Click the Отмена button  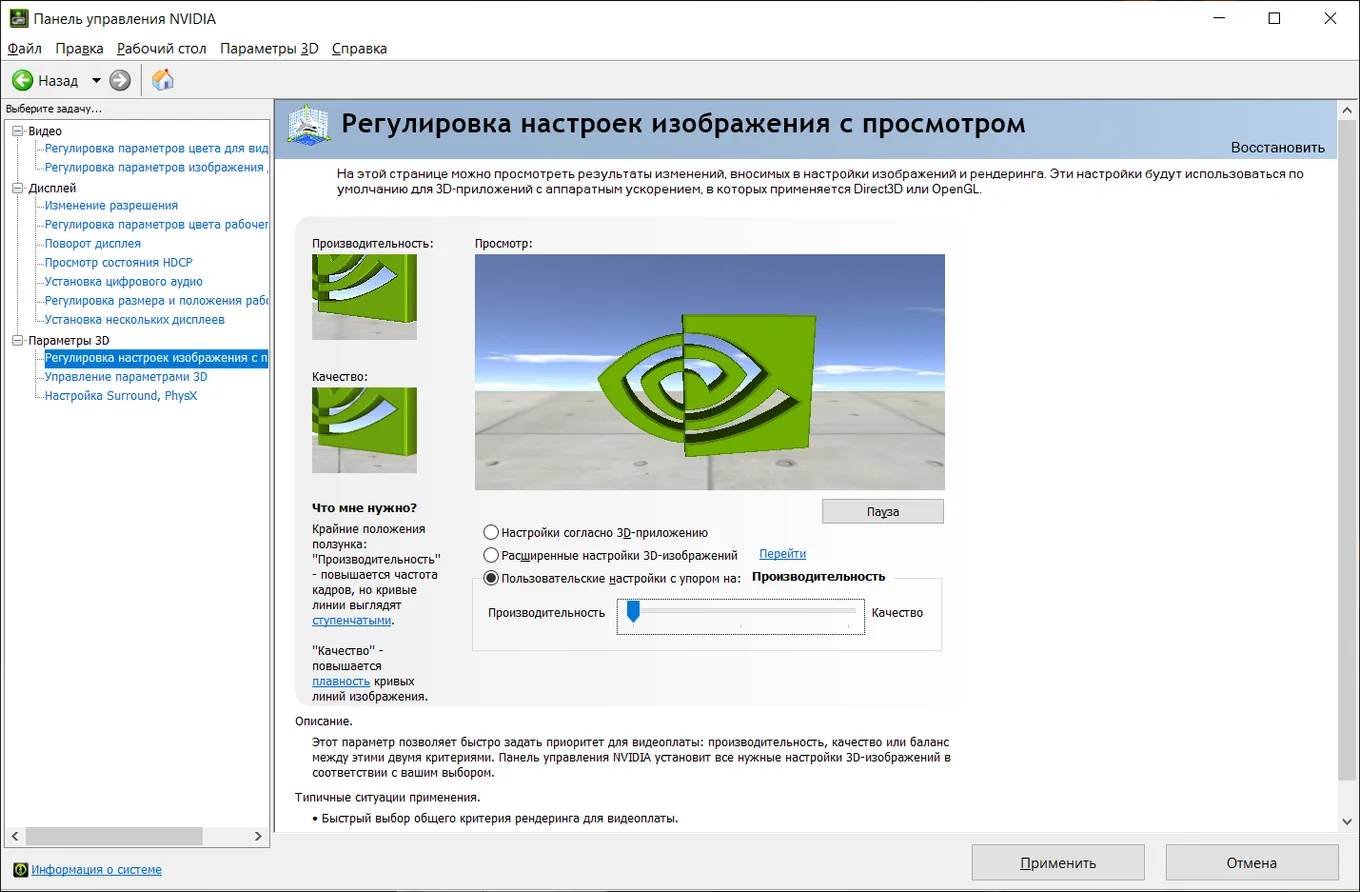tap(1252, 863)
